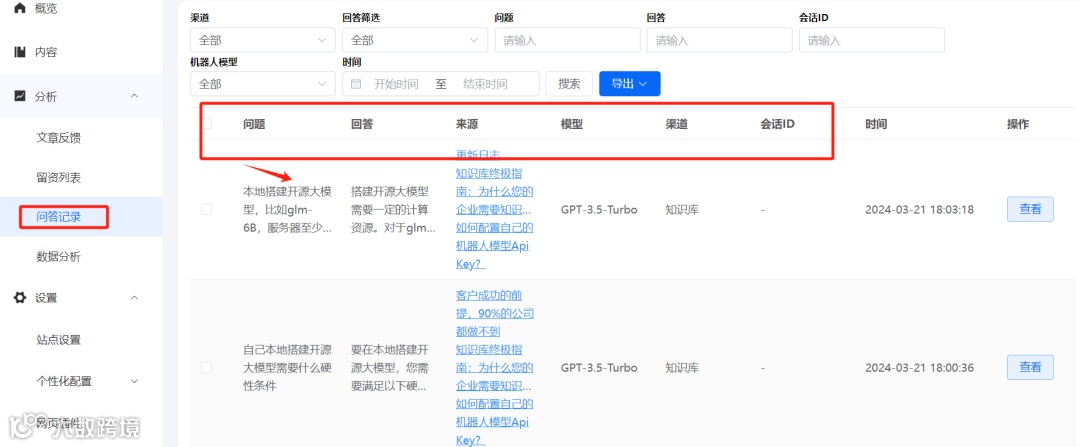Click 查看 for the 18:03:18 record
This screenshot has width=1080, height=447.
1030,209
